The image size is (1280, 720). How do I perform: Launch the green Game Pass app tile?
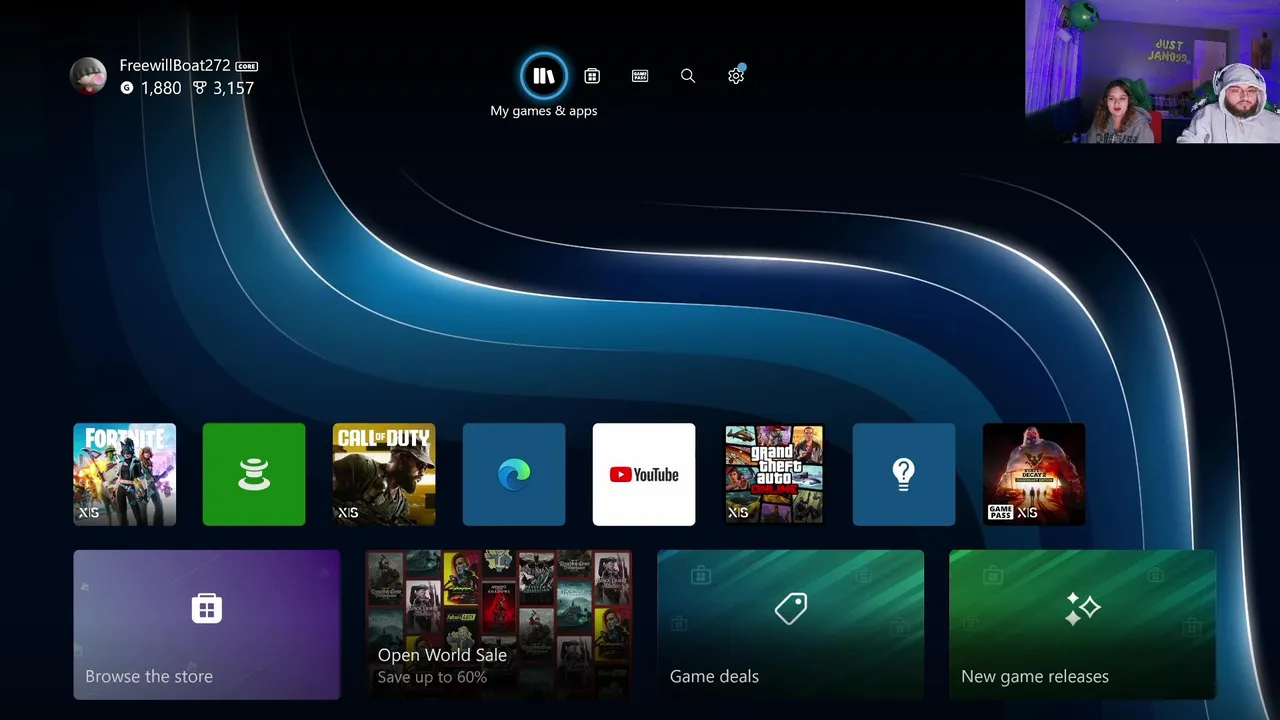[x=254, y=474]
